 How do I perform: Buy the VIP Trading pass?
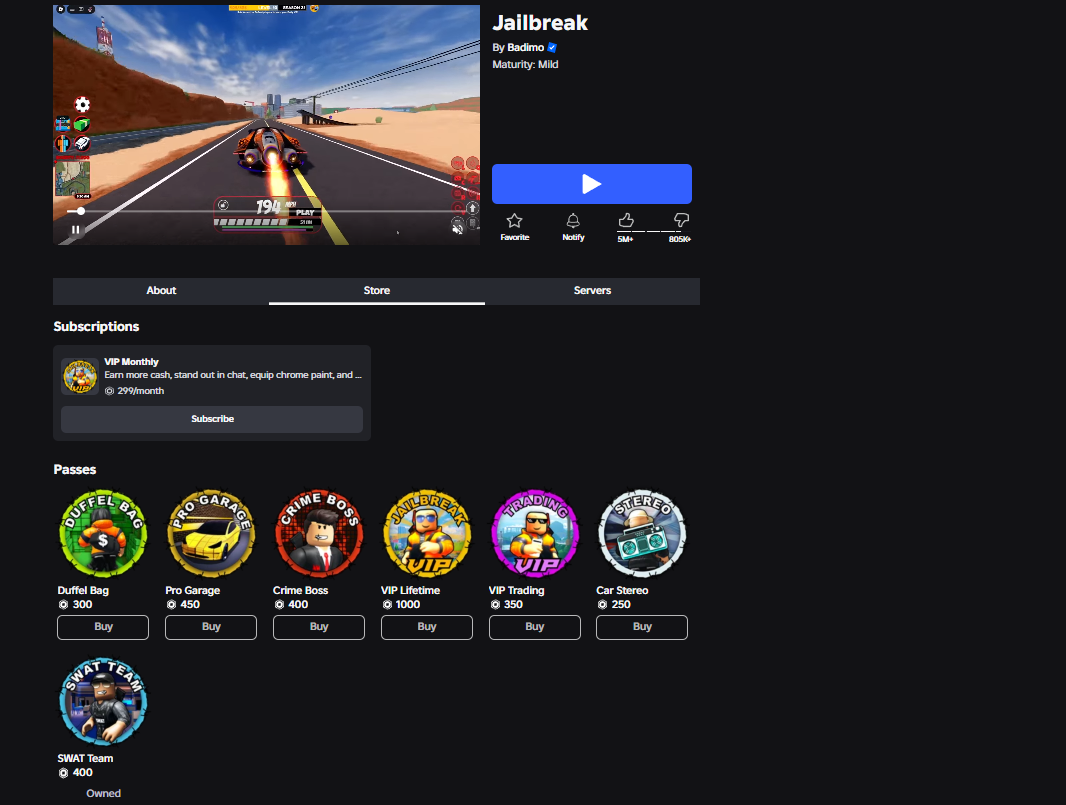click(x=535, y=627)
